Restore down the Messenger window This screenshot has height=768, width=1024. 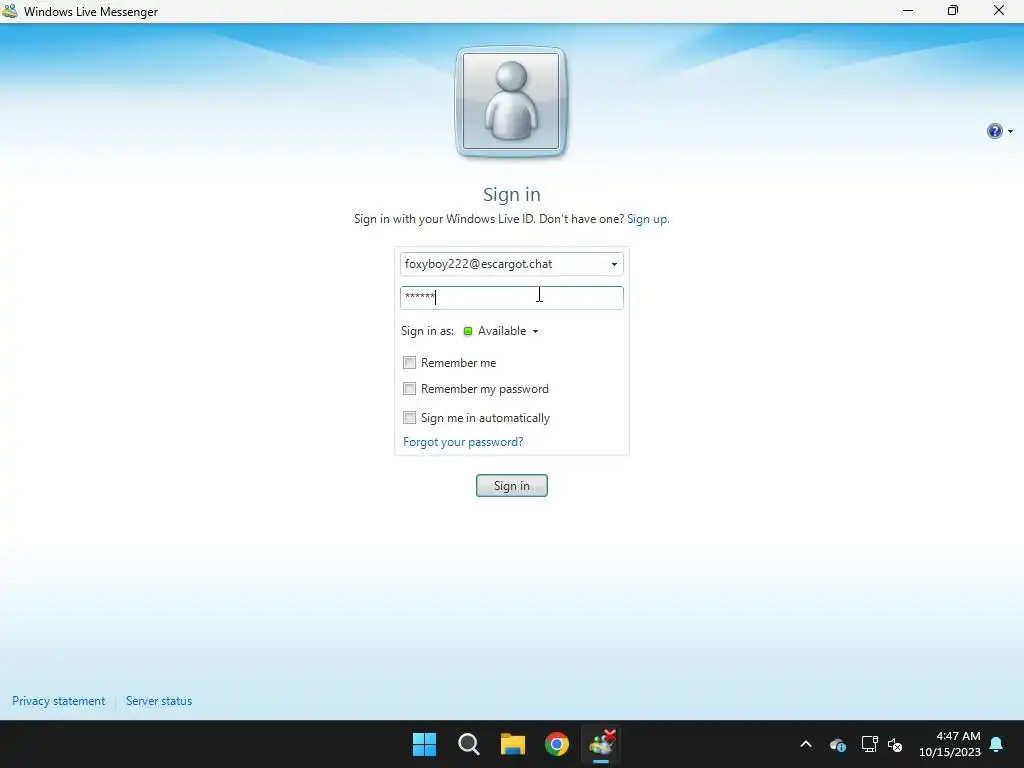pos(953,10)
